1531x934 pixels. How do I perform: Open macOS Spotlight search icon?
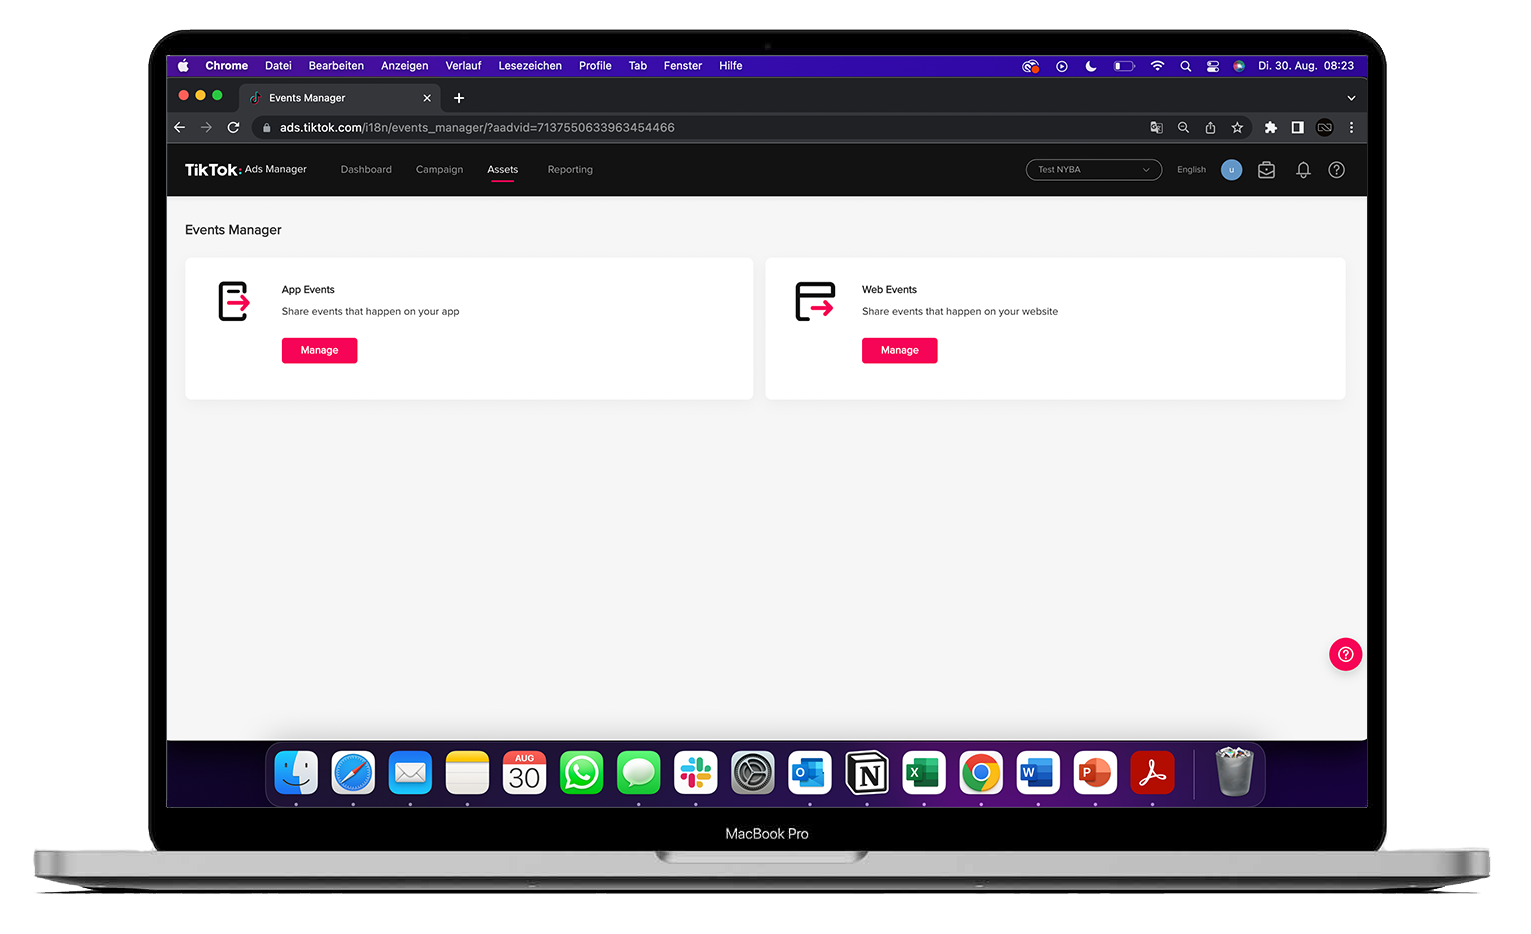point(1185,66)
